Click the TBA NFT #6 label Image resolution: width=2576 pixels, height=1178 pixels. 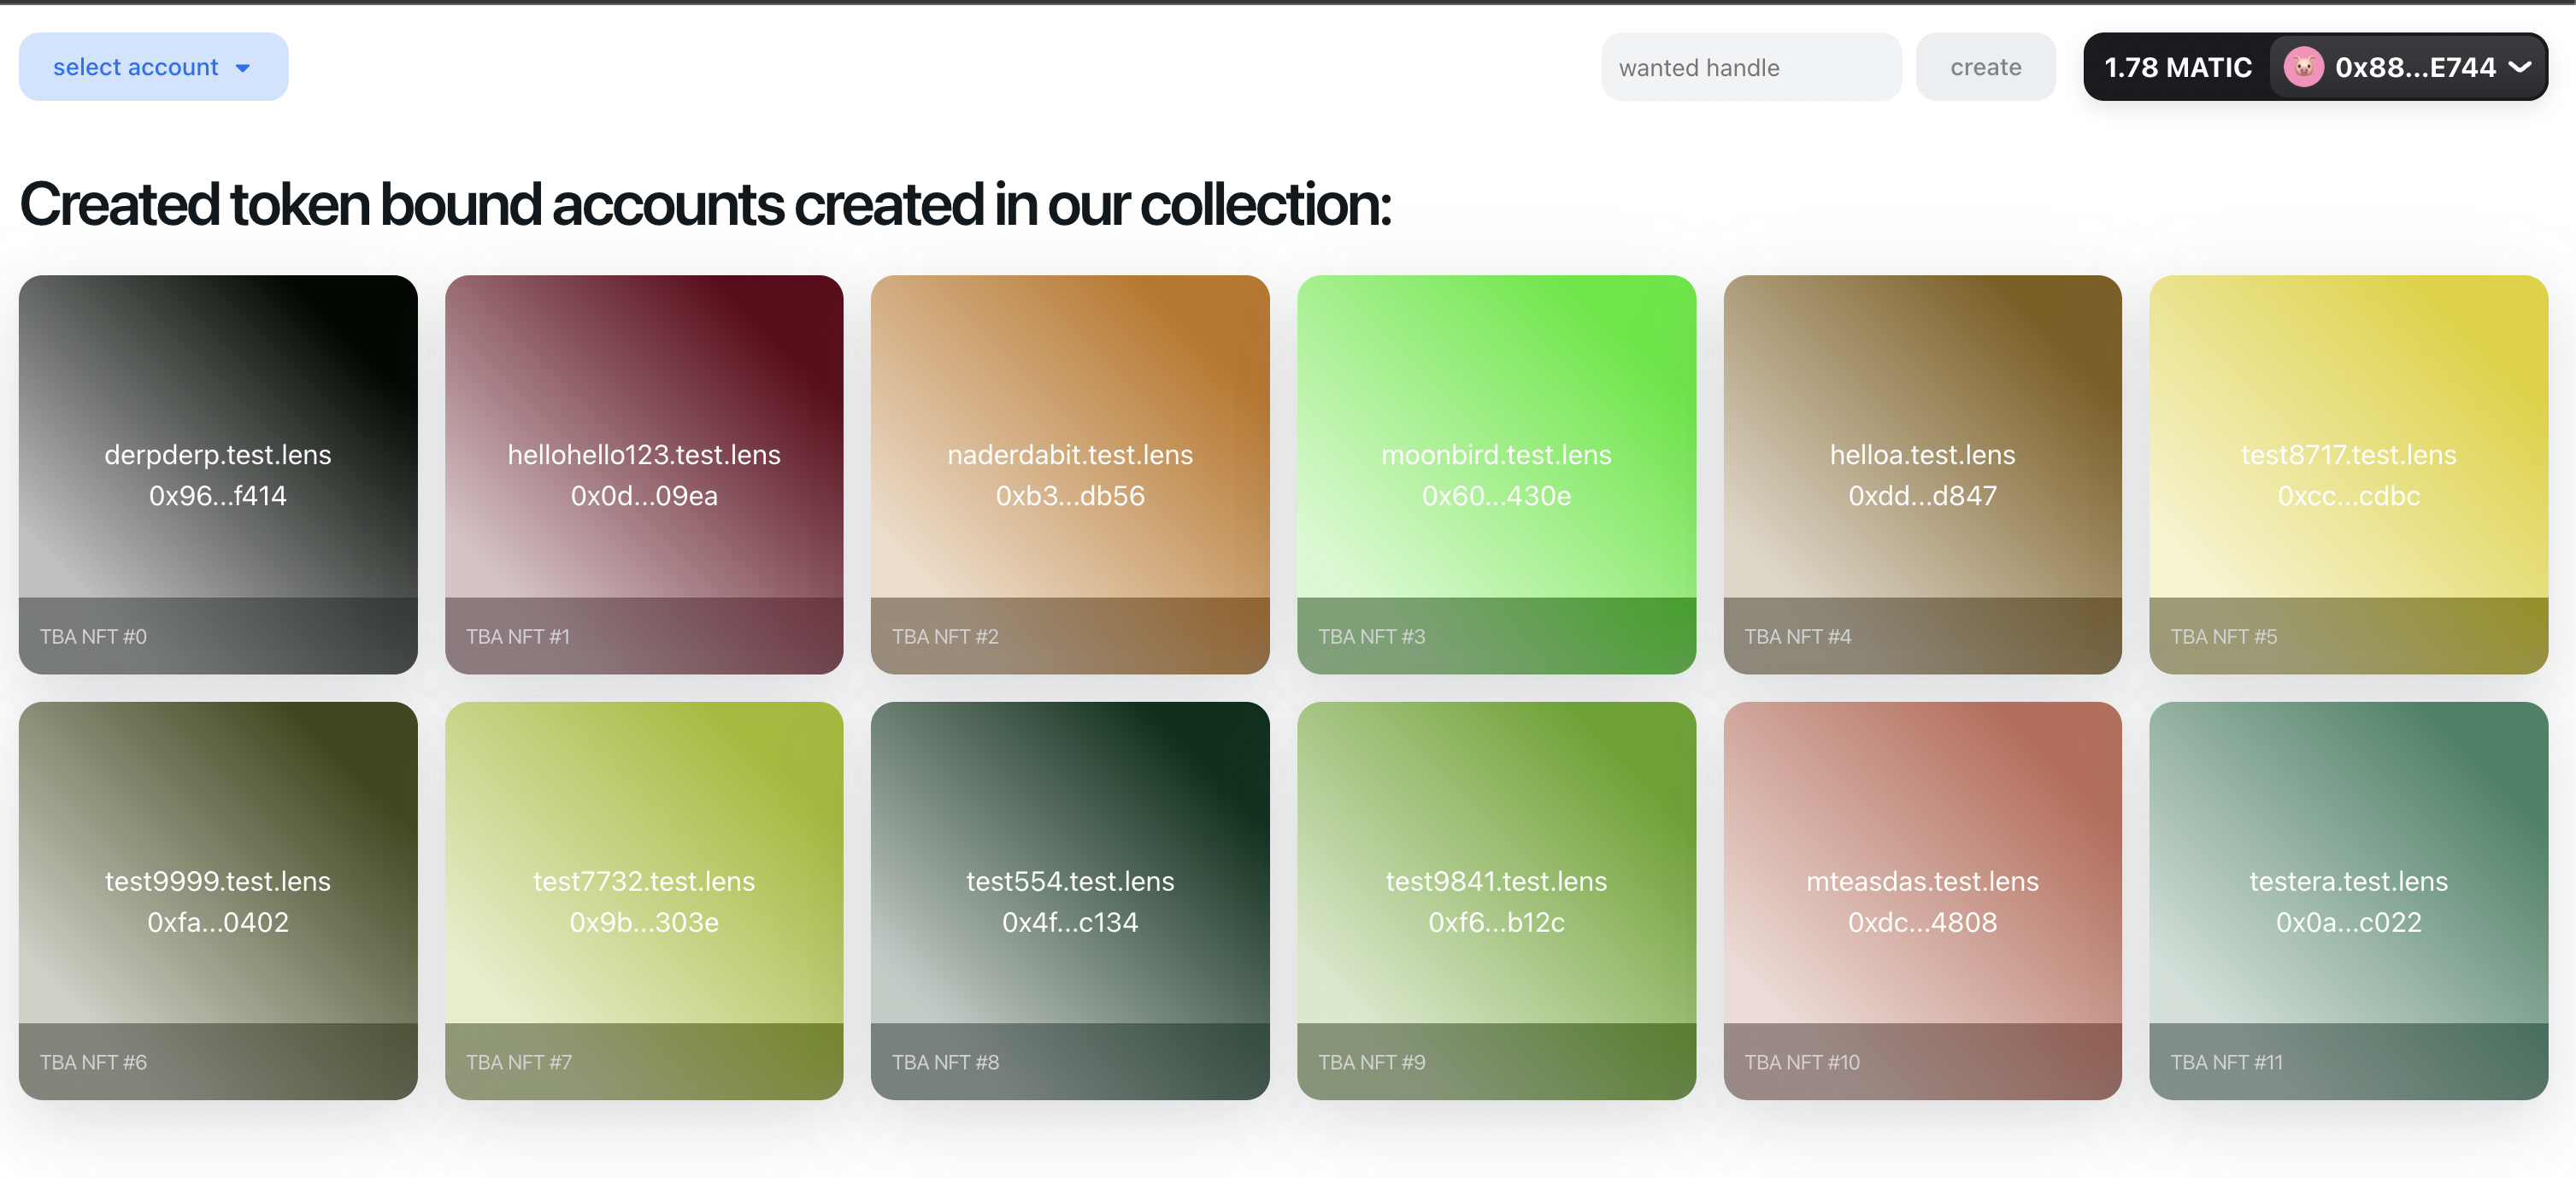tap(93, 1062)
